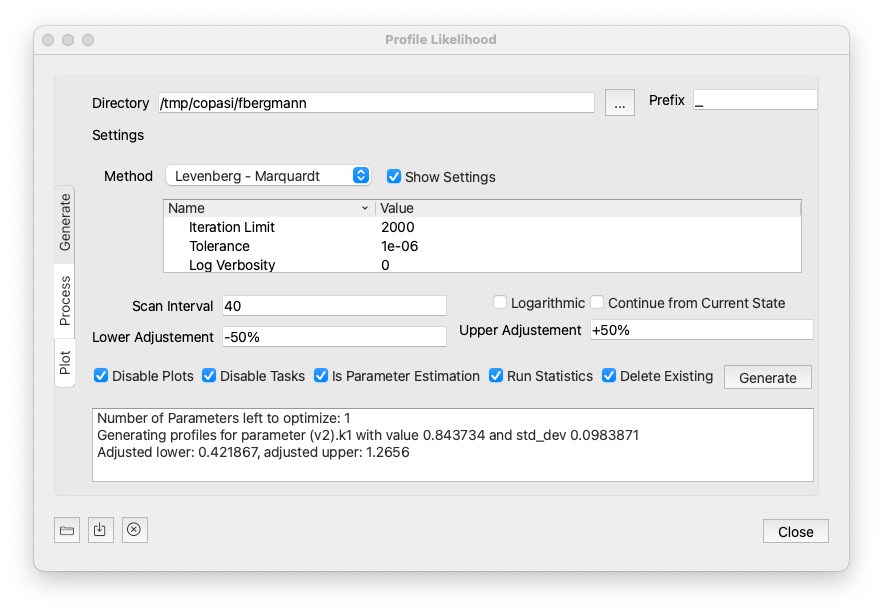Click the Upper Adjustement field

click(700, 330)
